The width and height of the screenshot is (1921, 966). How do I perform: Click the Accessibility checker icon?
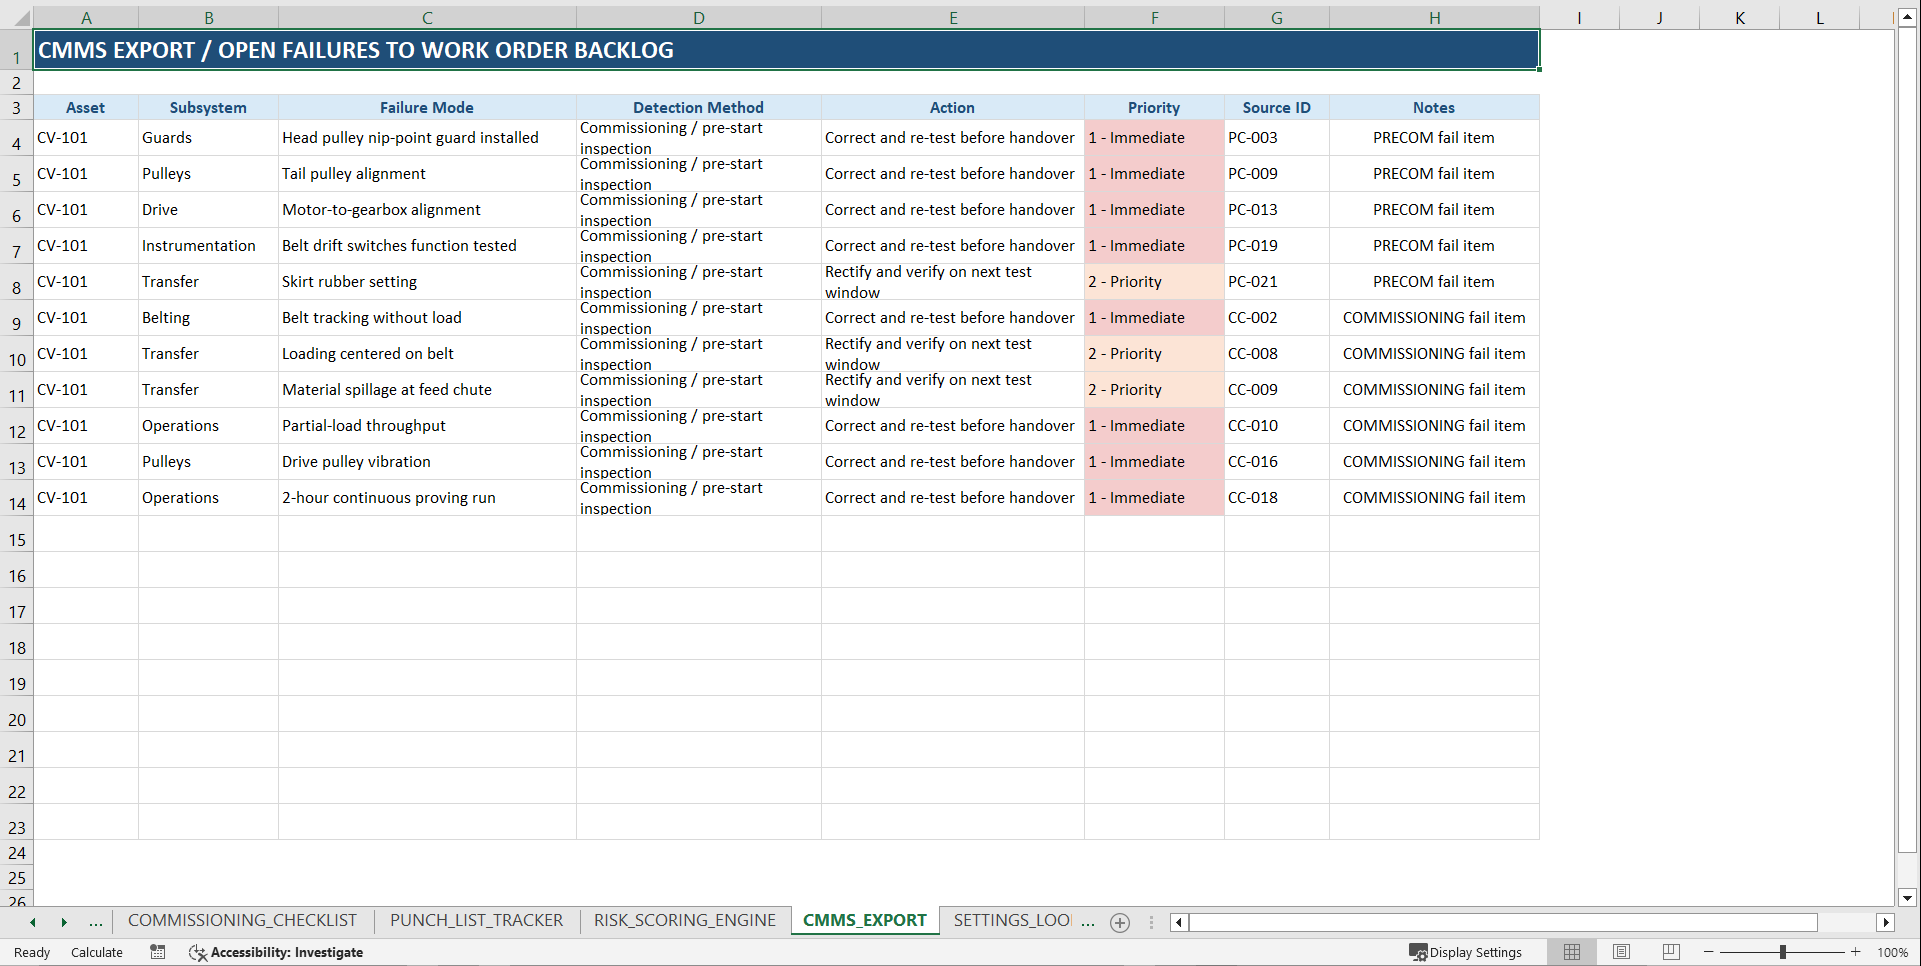coord(197,952)
